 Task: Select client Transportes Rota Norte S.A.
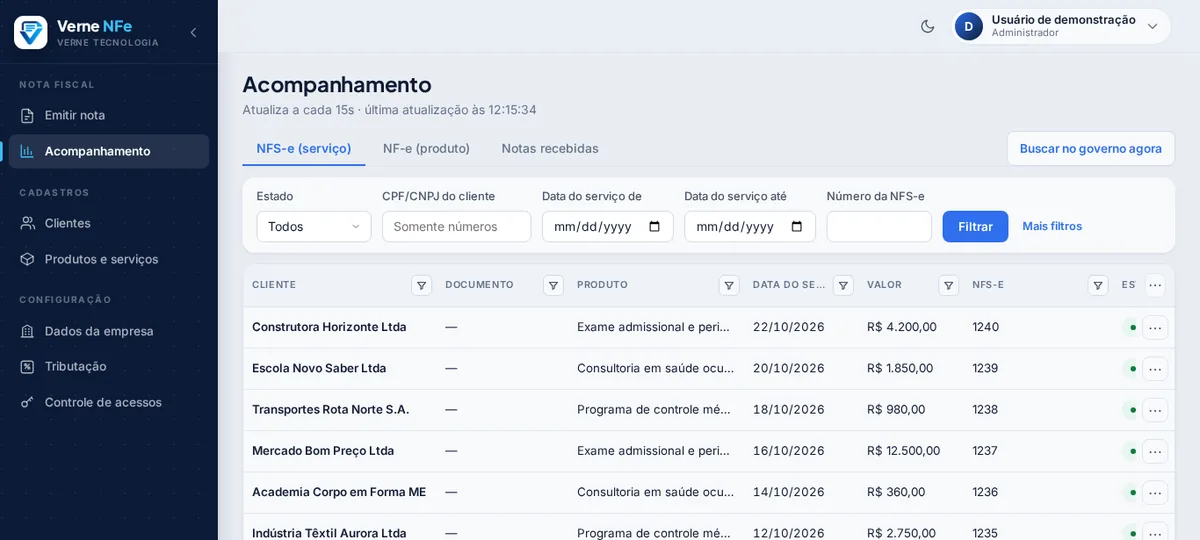pyautogui.click(x=331, y=409)
